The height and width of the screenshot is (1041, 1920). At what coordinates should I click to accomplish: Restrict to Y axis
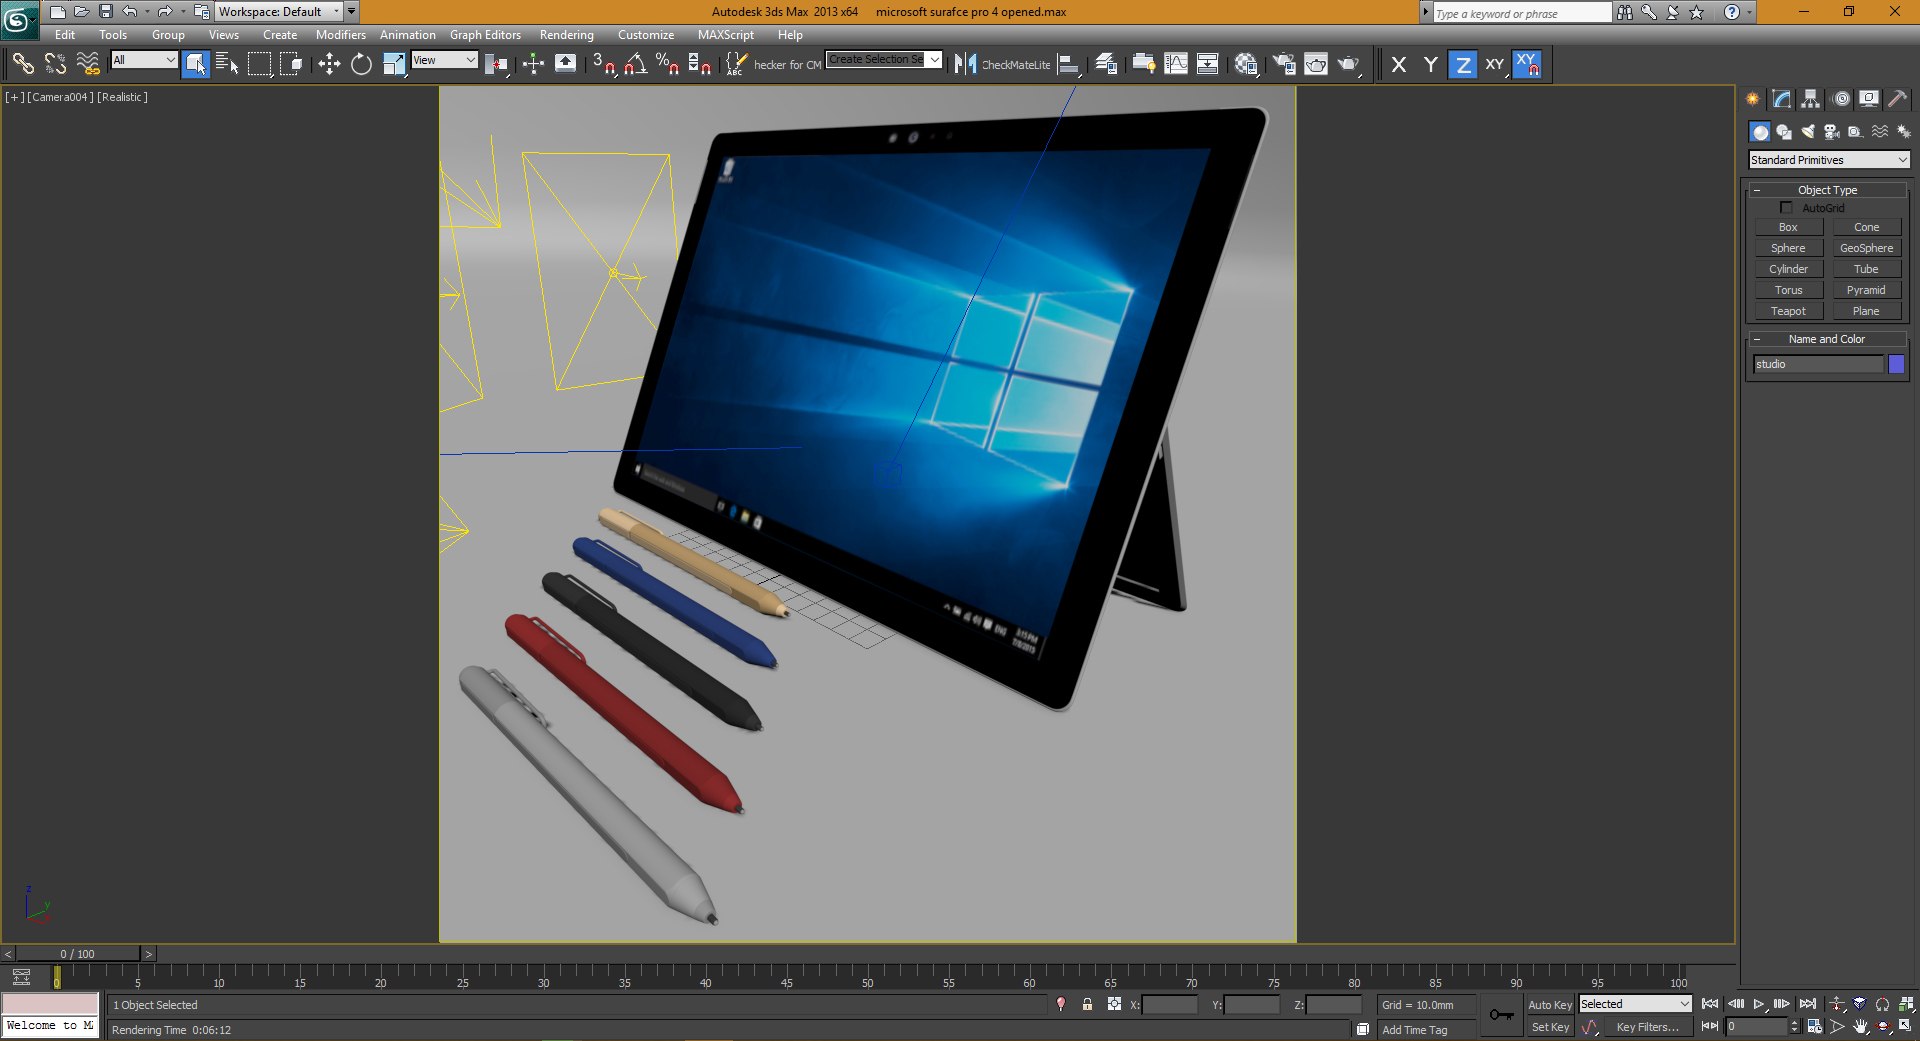(x=1431, y=64)
